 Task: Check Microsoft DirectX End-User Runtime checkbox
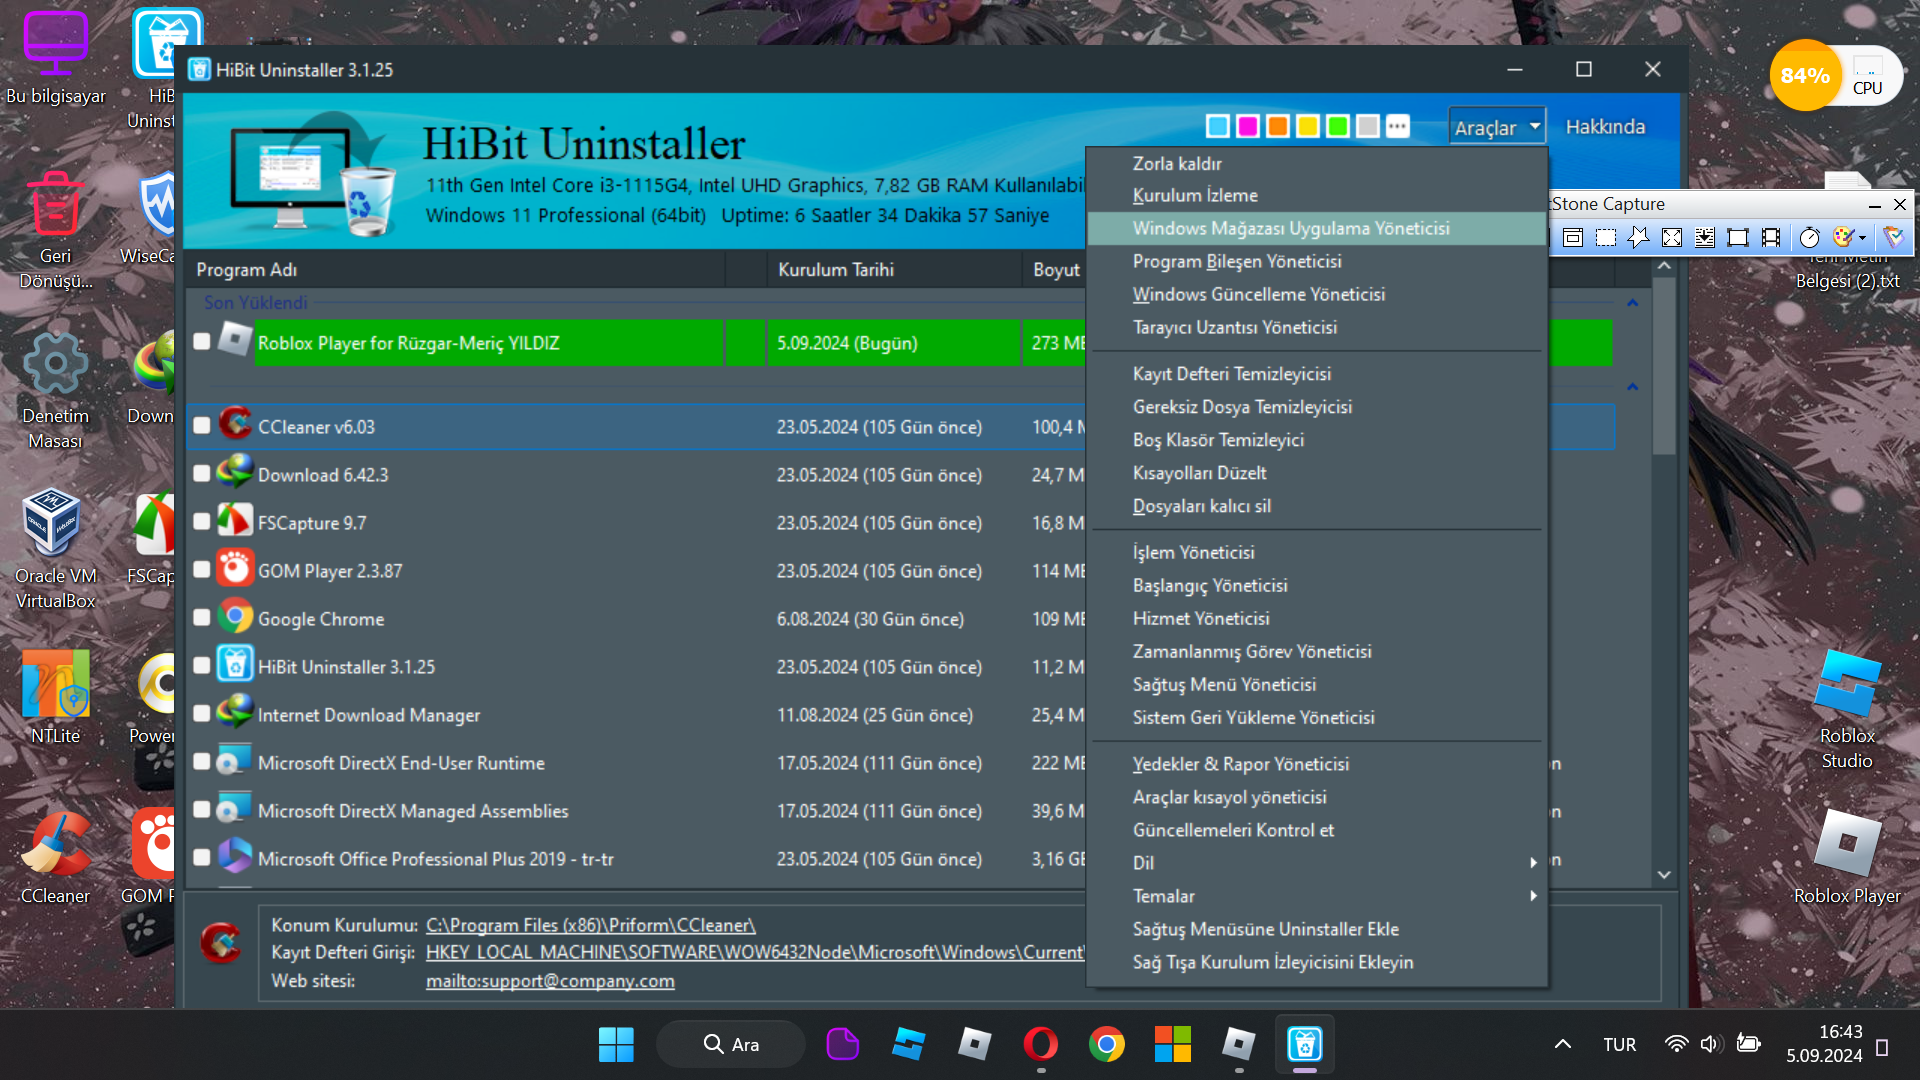pyautogui.click(x=202, y=762)
